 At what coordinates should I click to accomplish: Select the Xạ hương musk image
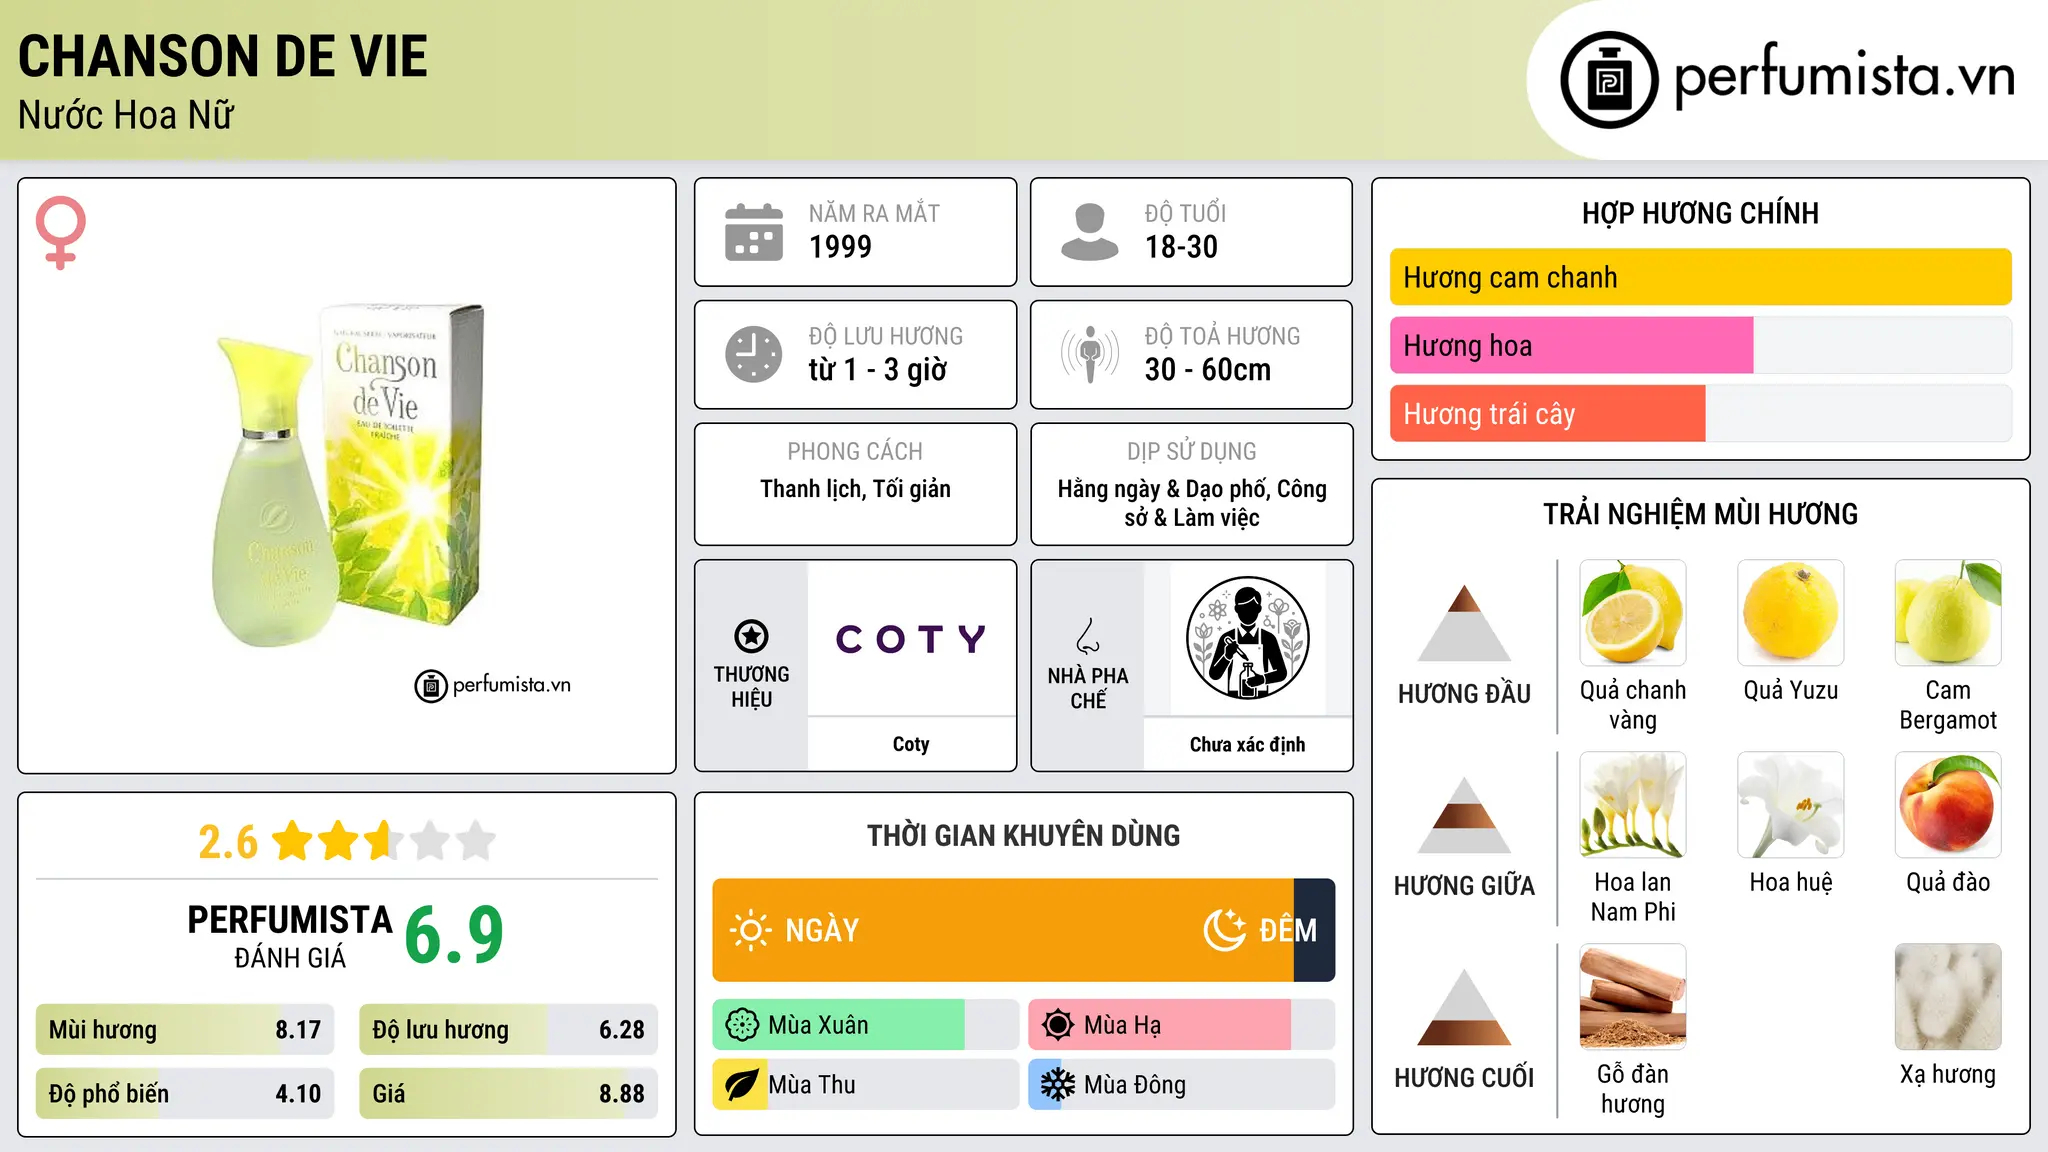[1948, 997]
